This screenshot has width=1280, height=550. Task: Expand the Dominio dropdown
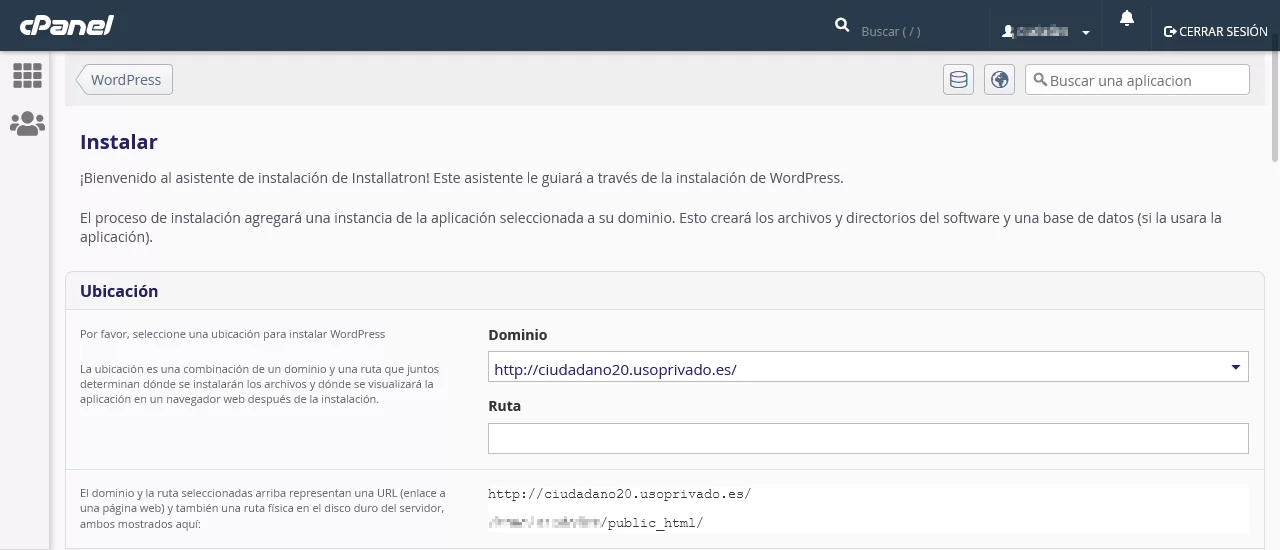click(x=868, y=369)
